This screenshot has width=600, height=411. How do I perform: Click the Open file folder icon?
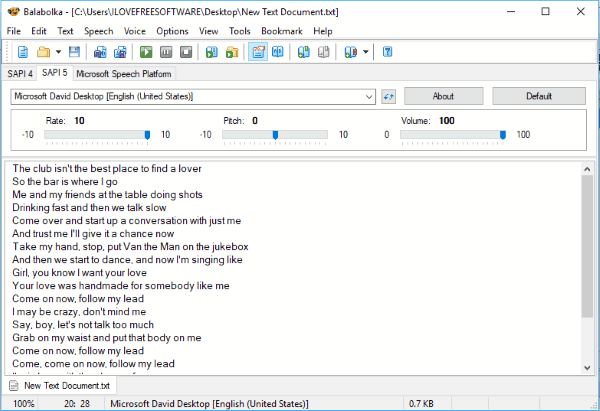click(43, 52)
